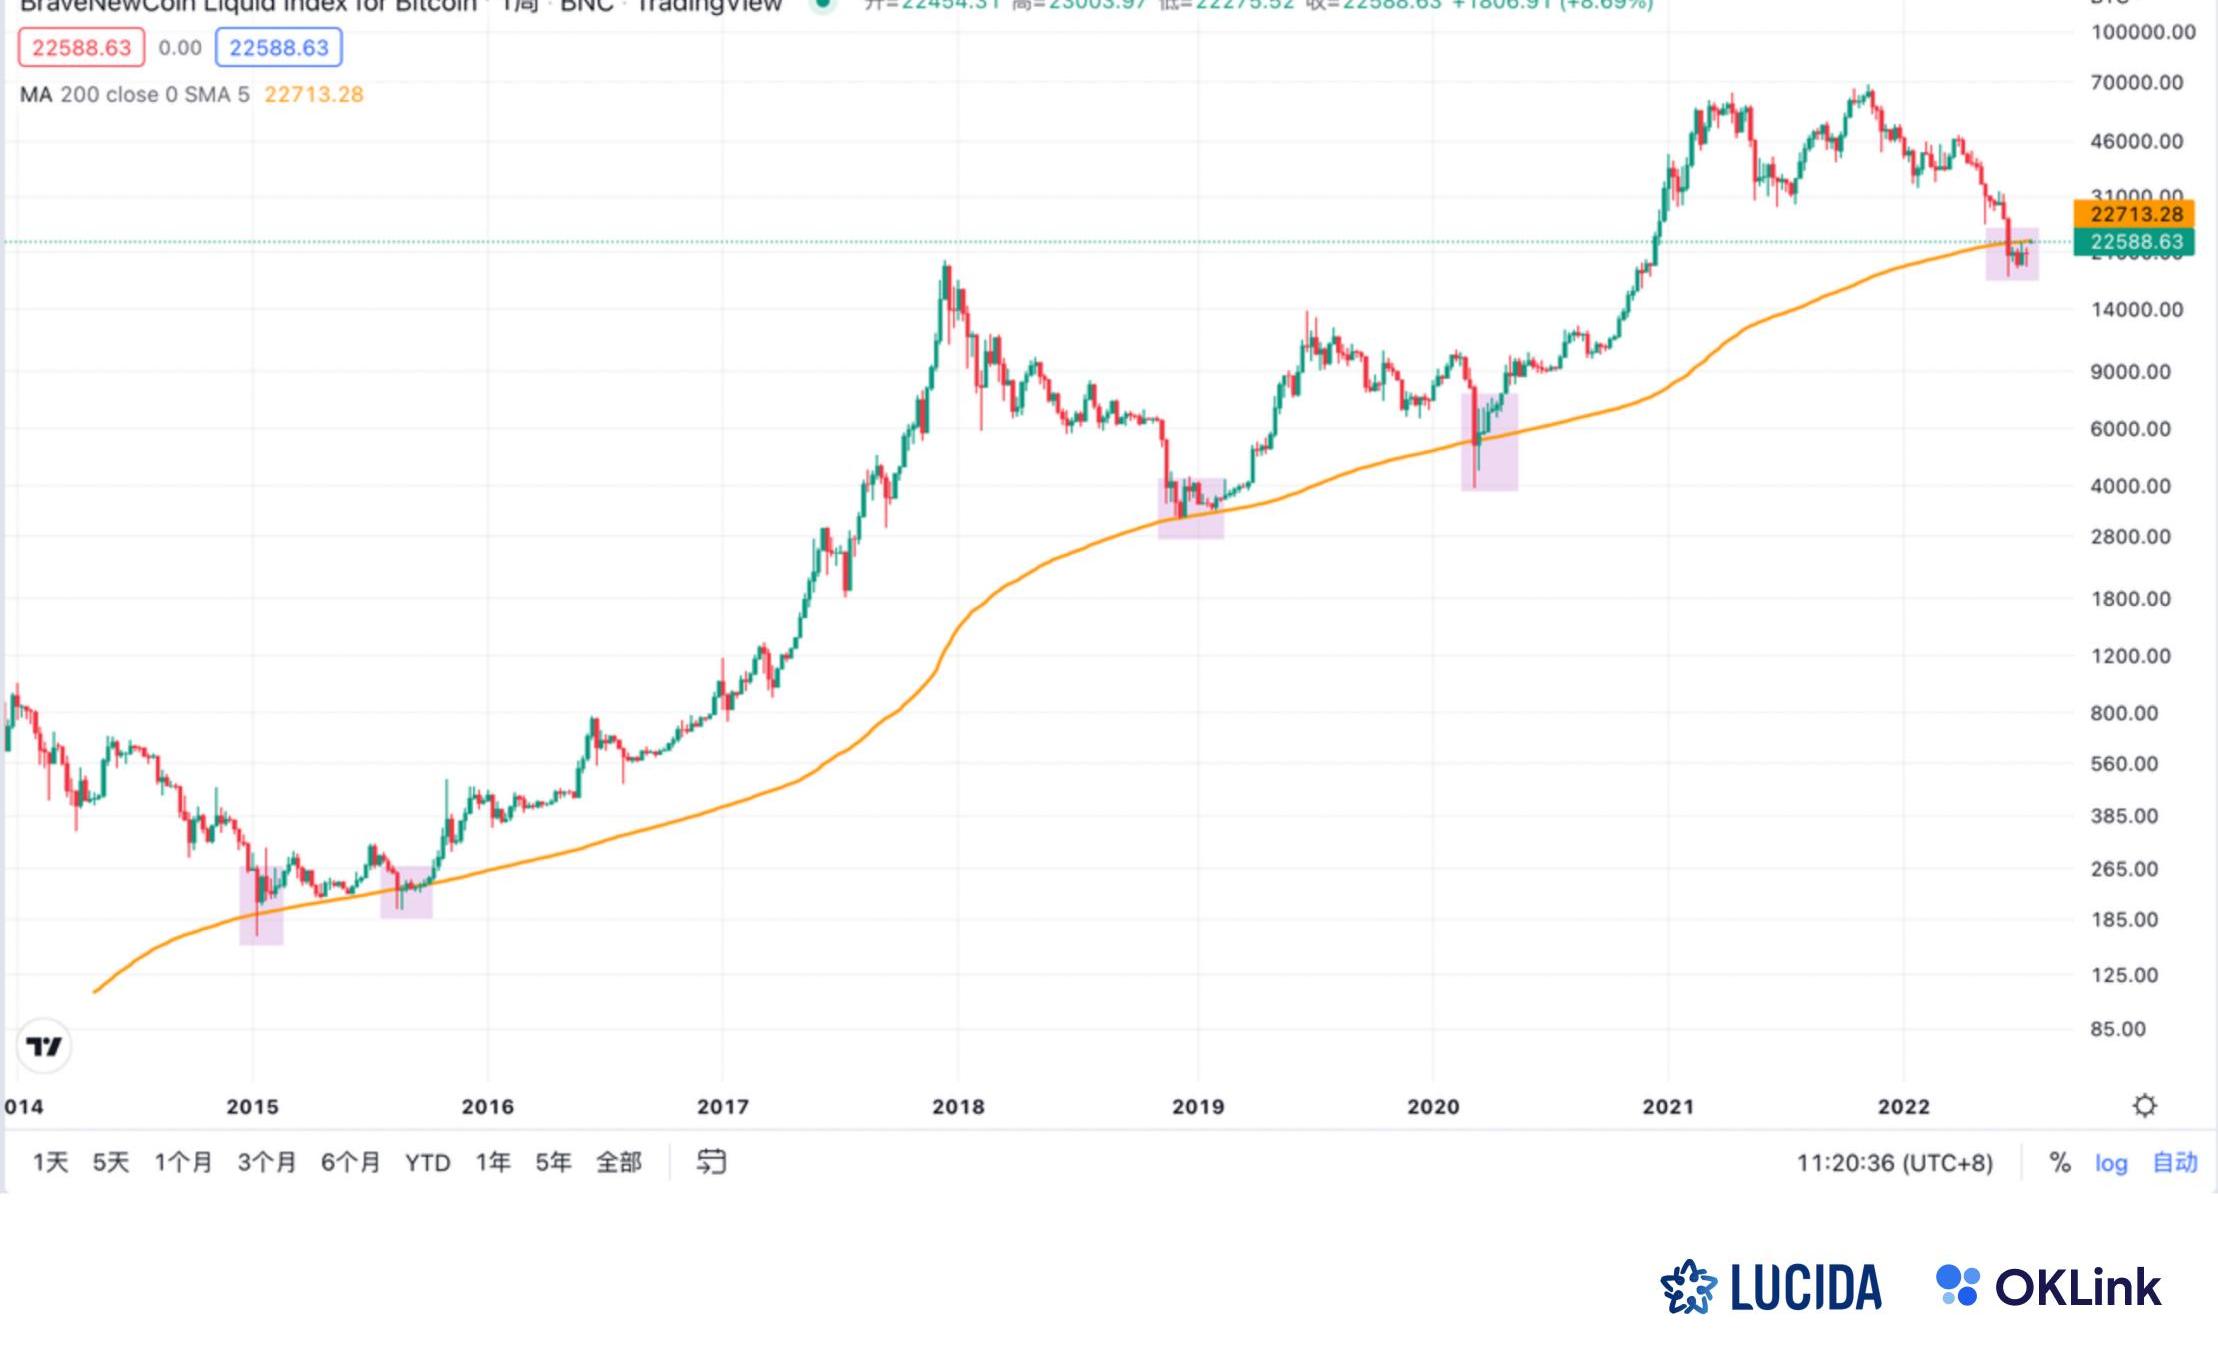Open timezone menu showing UTC+8
Image resolution: width=2218 pixels, height=1350 pixels.
click(x=1894, y=1162)
